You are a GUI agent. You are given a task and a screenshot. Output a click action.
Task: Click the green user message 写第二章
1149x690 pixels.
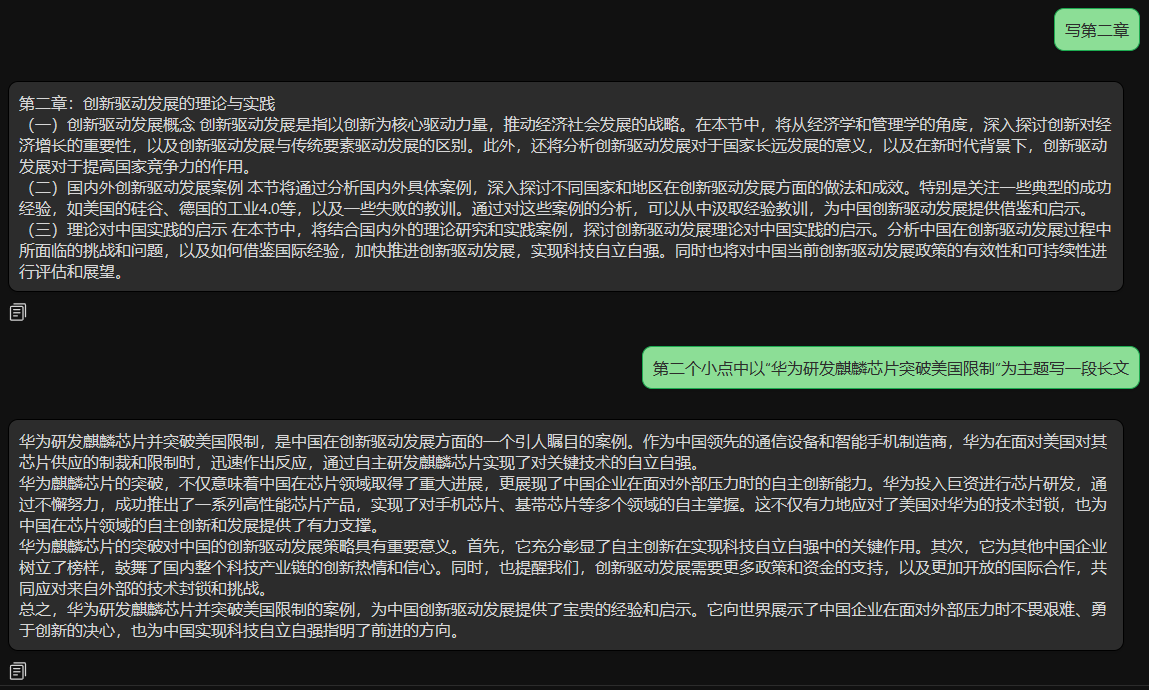(x=1096, y=30)
